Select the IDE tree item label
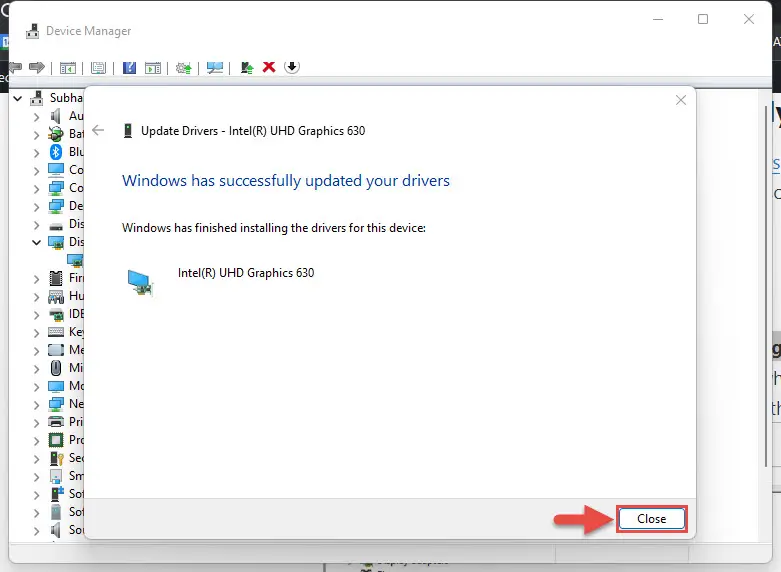This screenshot has width=781, height=572. 76,313
